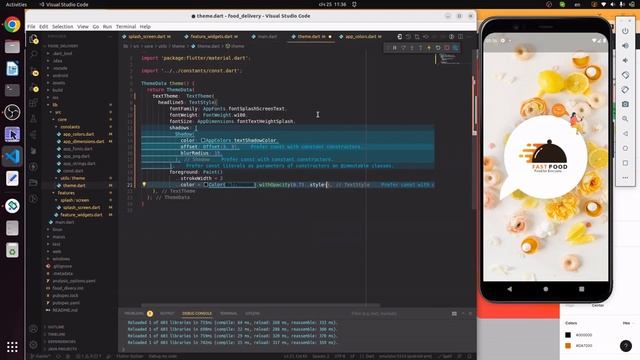The height and width of the screenshot is (360, 640).
Task: Launch Google Chrome from the Ubuntu dock
Action: (12, 25)
